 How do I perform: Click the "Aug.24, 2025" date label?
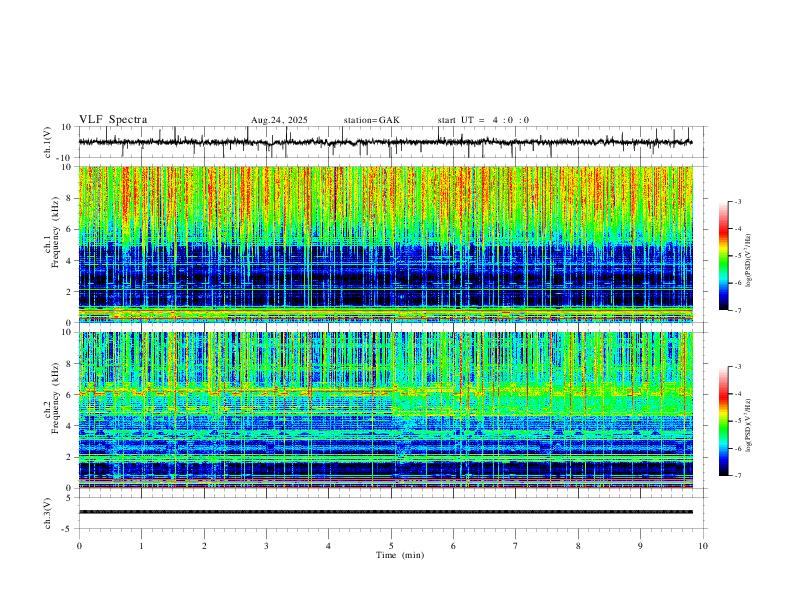point(279,120)
